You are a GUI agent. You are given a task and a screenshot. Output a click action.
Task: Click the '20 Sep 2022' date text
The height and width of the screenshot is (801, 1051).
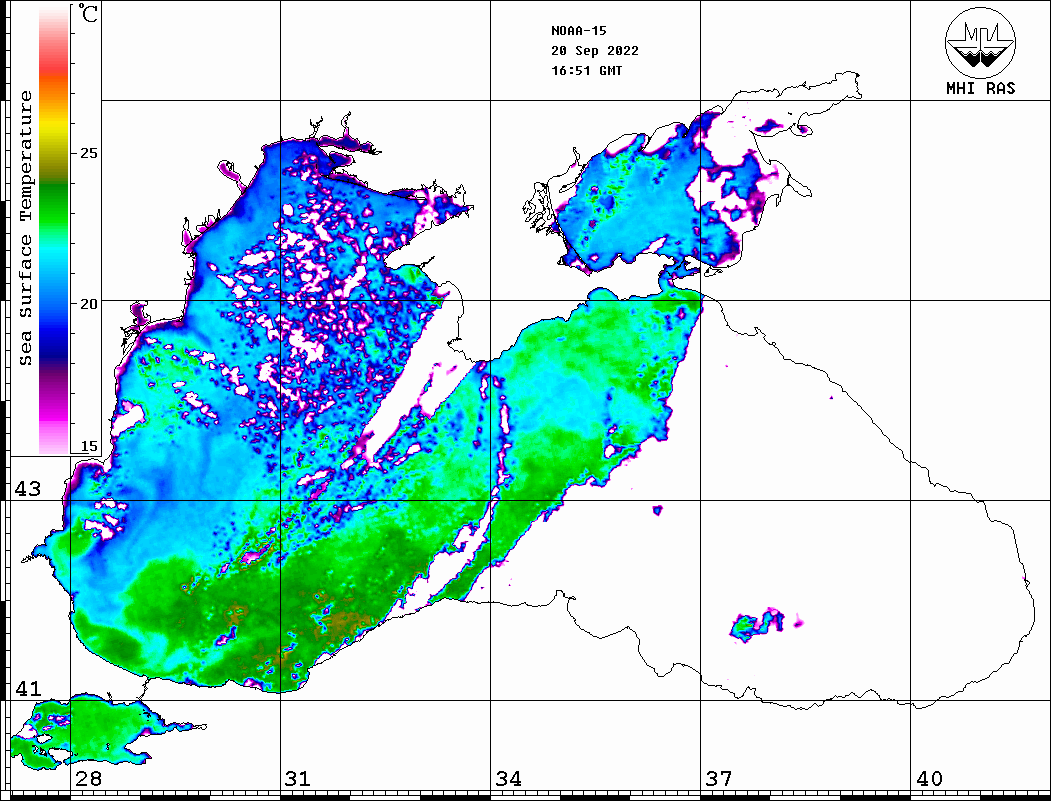(x=595, y=51)
